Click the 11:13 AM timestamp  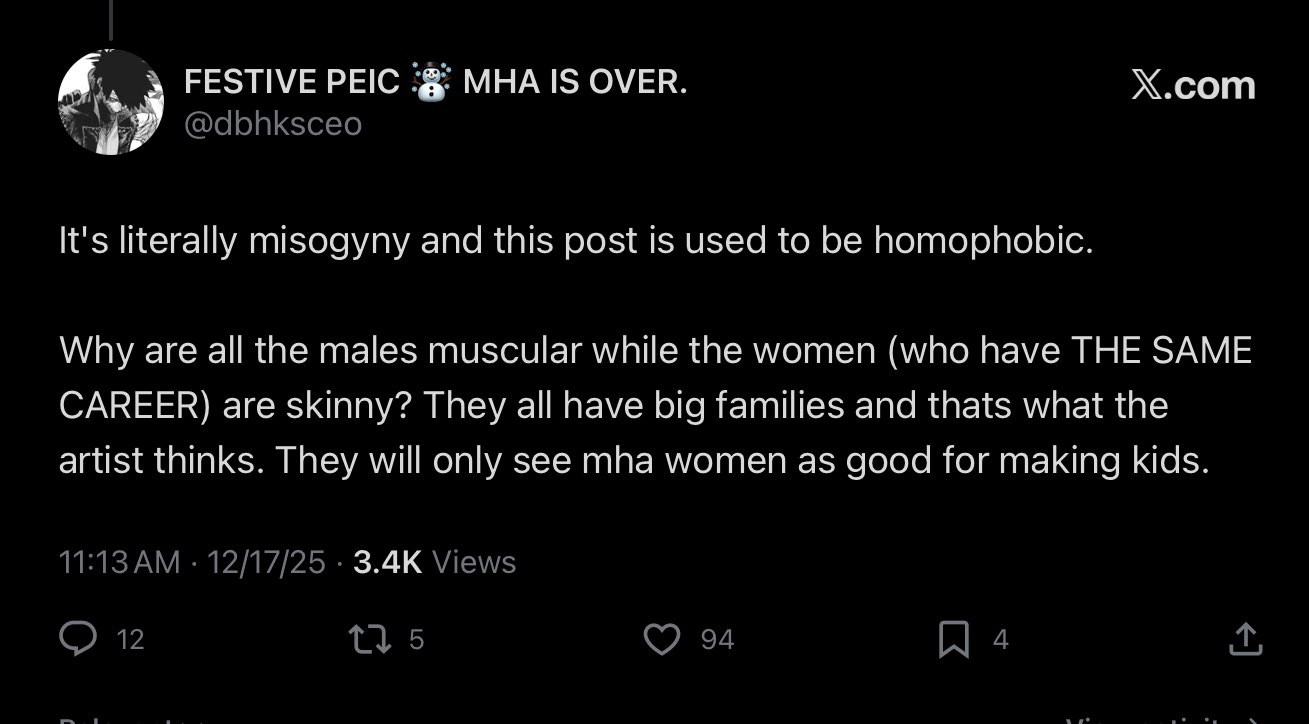point(120,562)
